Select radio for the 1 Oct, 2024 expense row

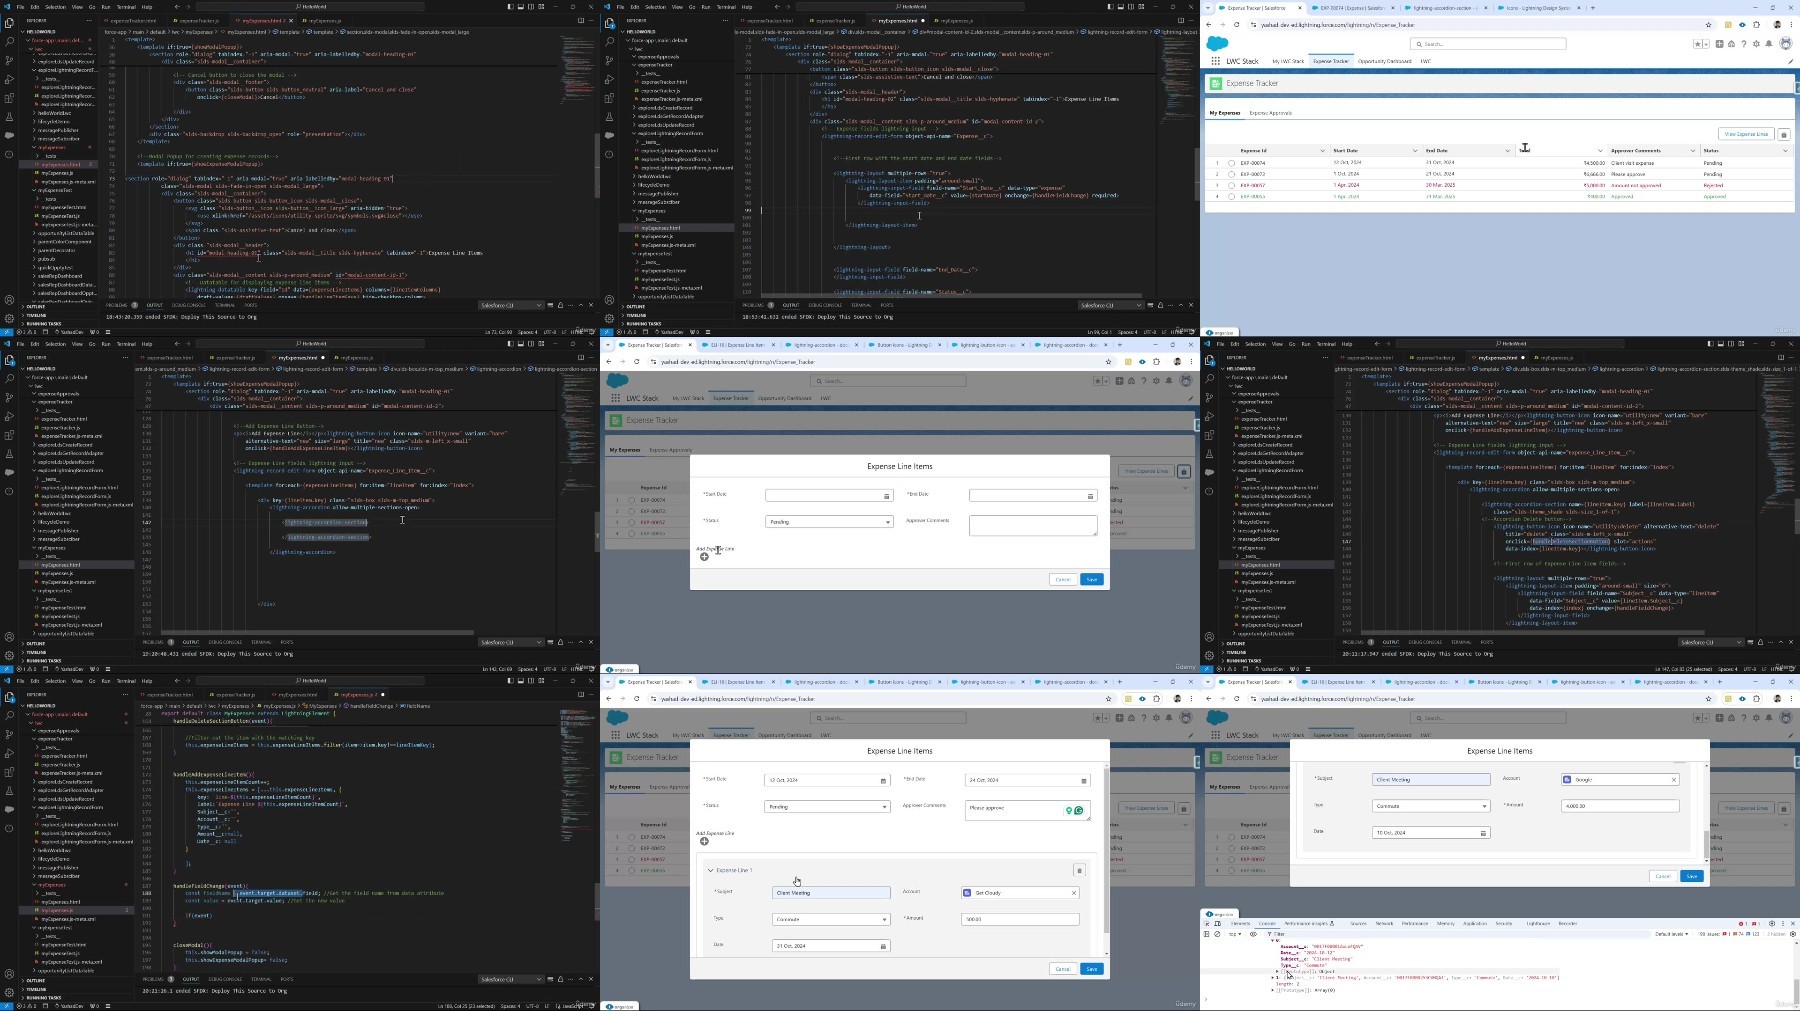pos(1231,174)
